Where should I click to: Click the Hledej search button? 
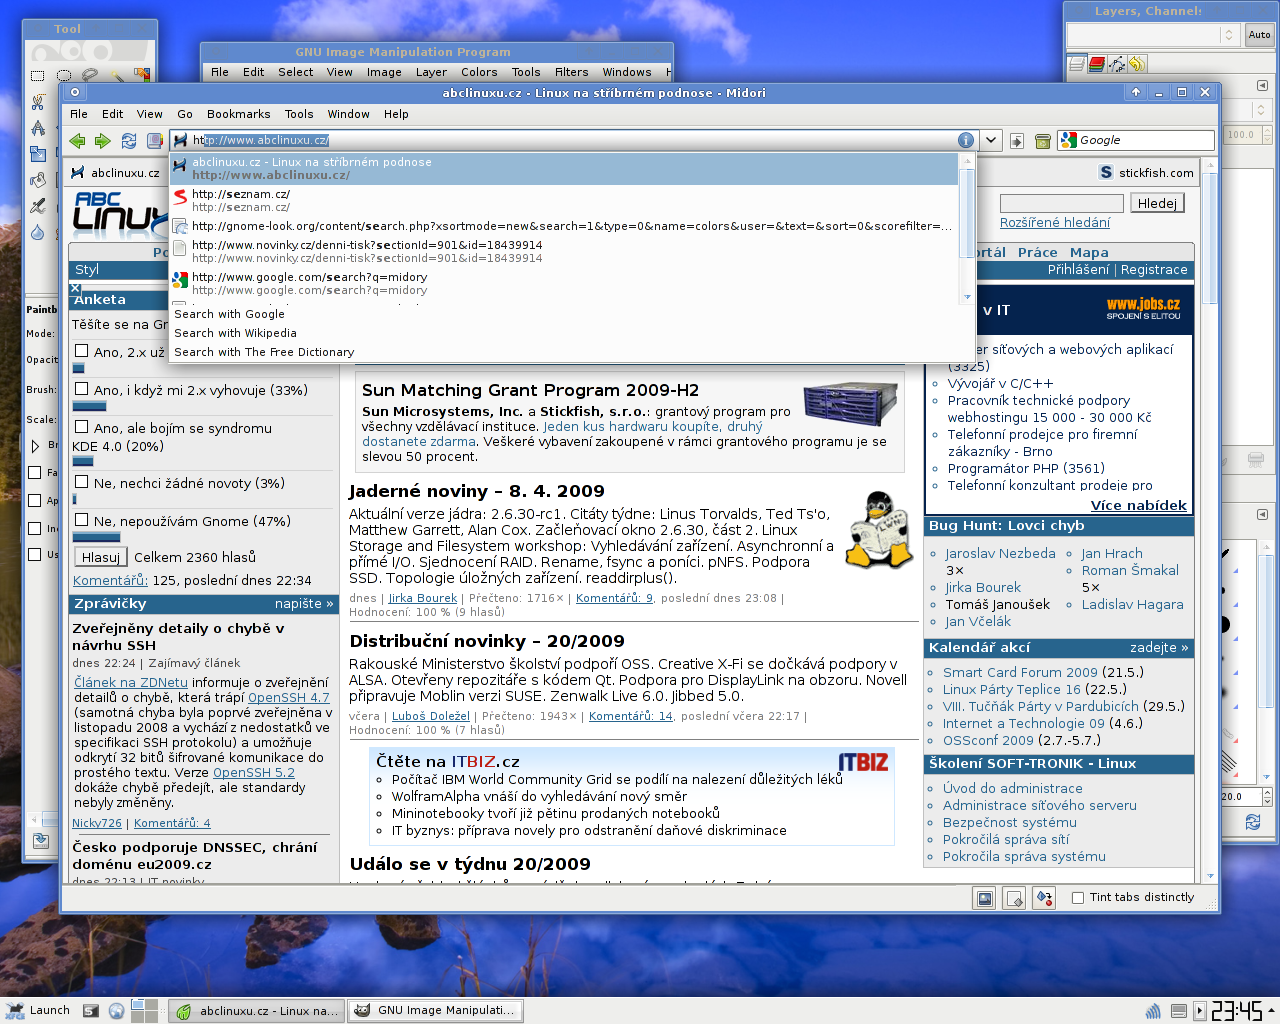[x=1157, y=203]
